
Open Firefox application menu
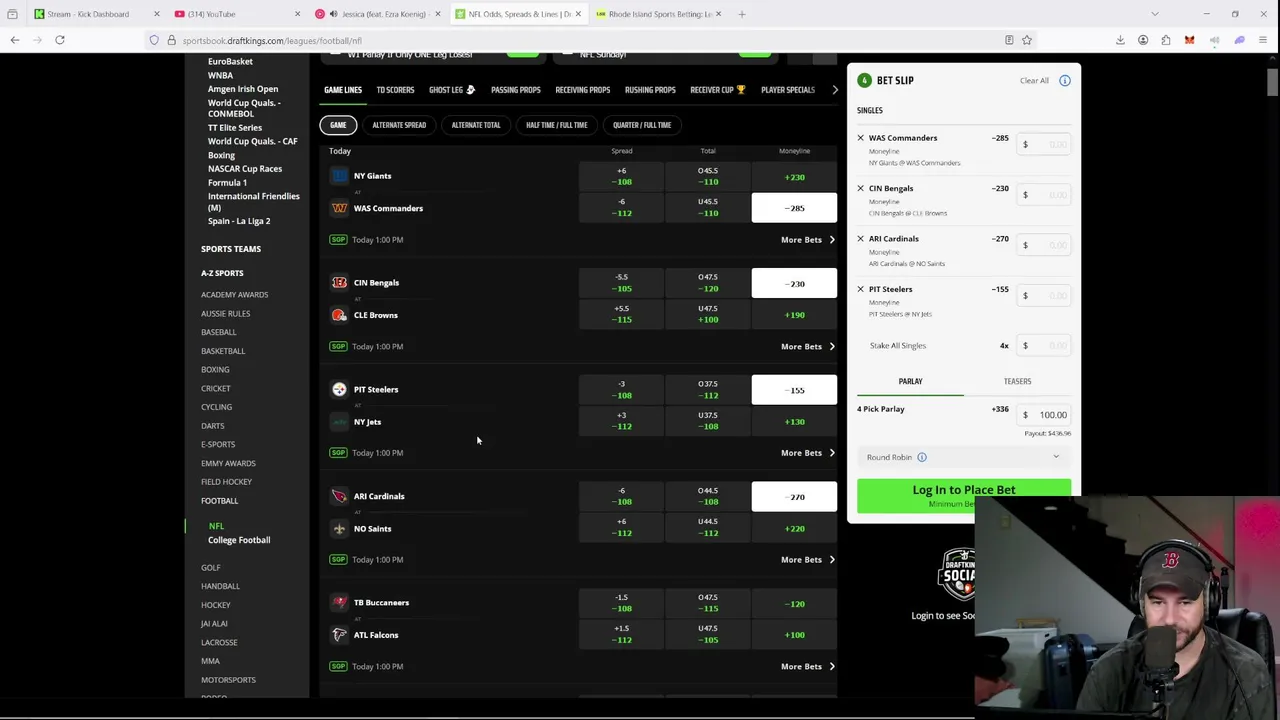coord(1263,40)
